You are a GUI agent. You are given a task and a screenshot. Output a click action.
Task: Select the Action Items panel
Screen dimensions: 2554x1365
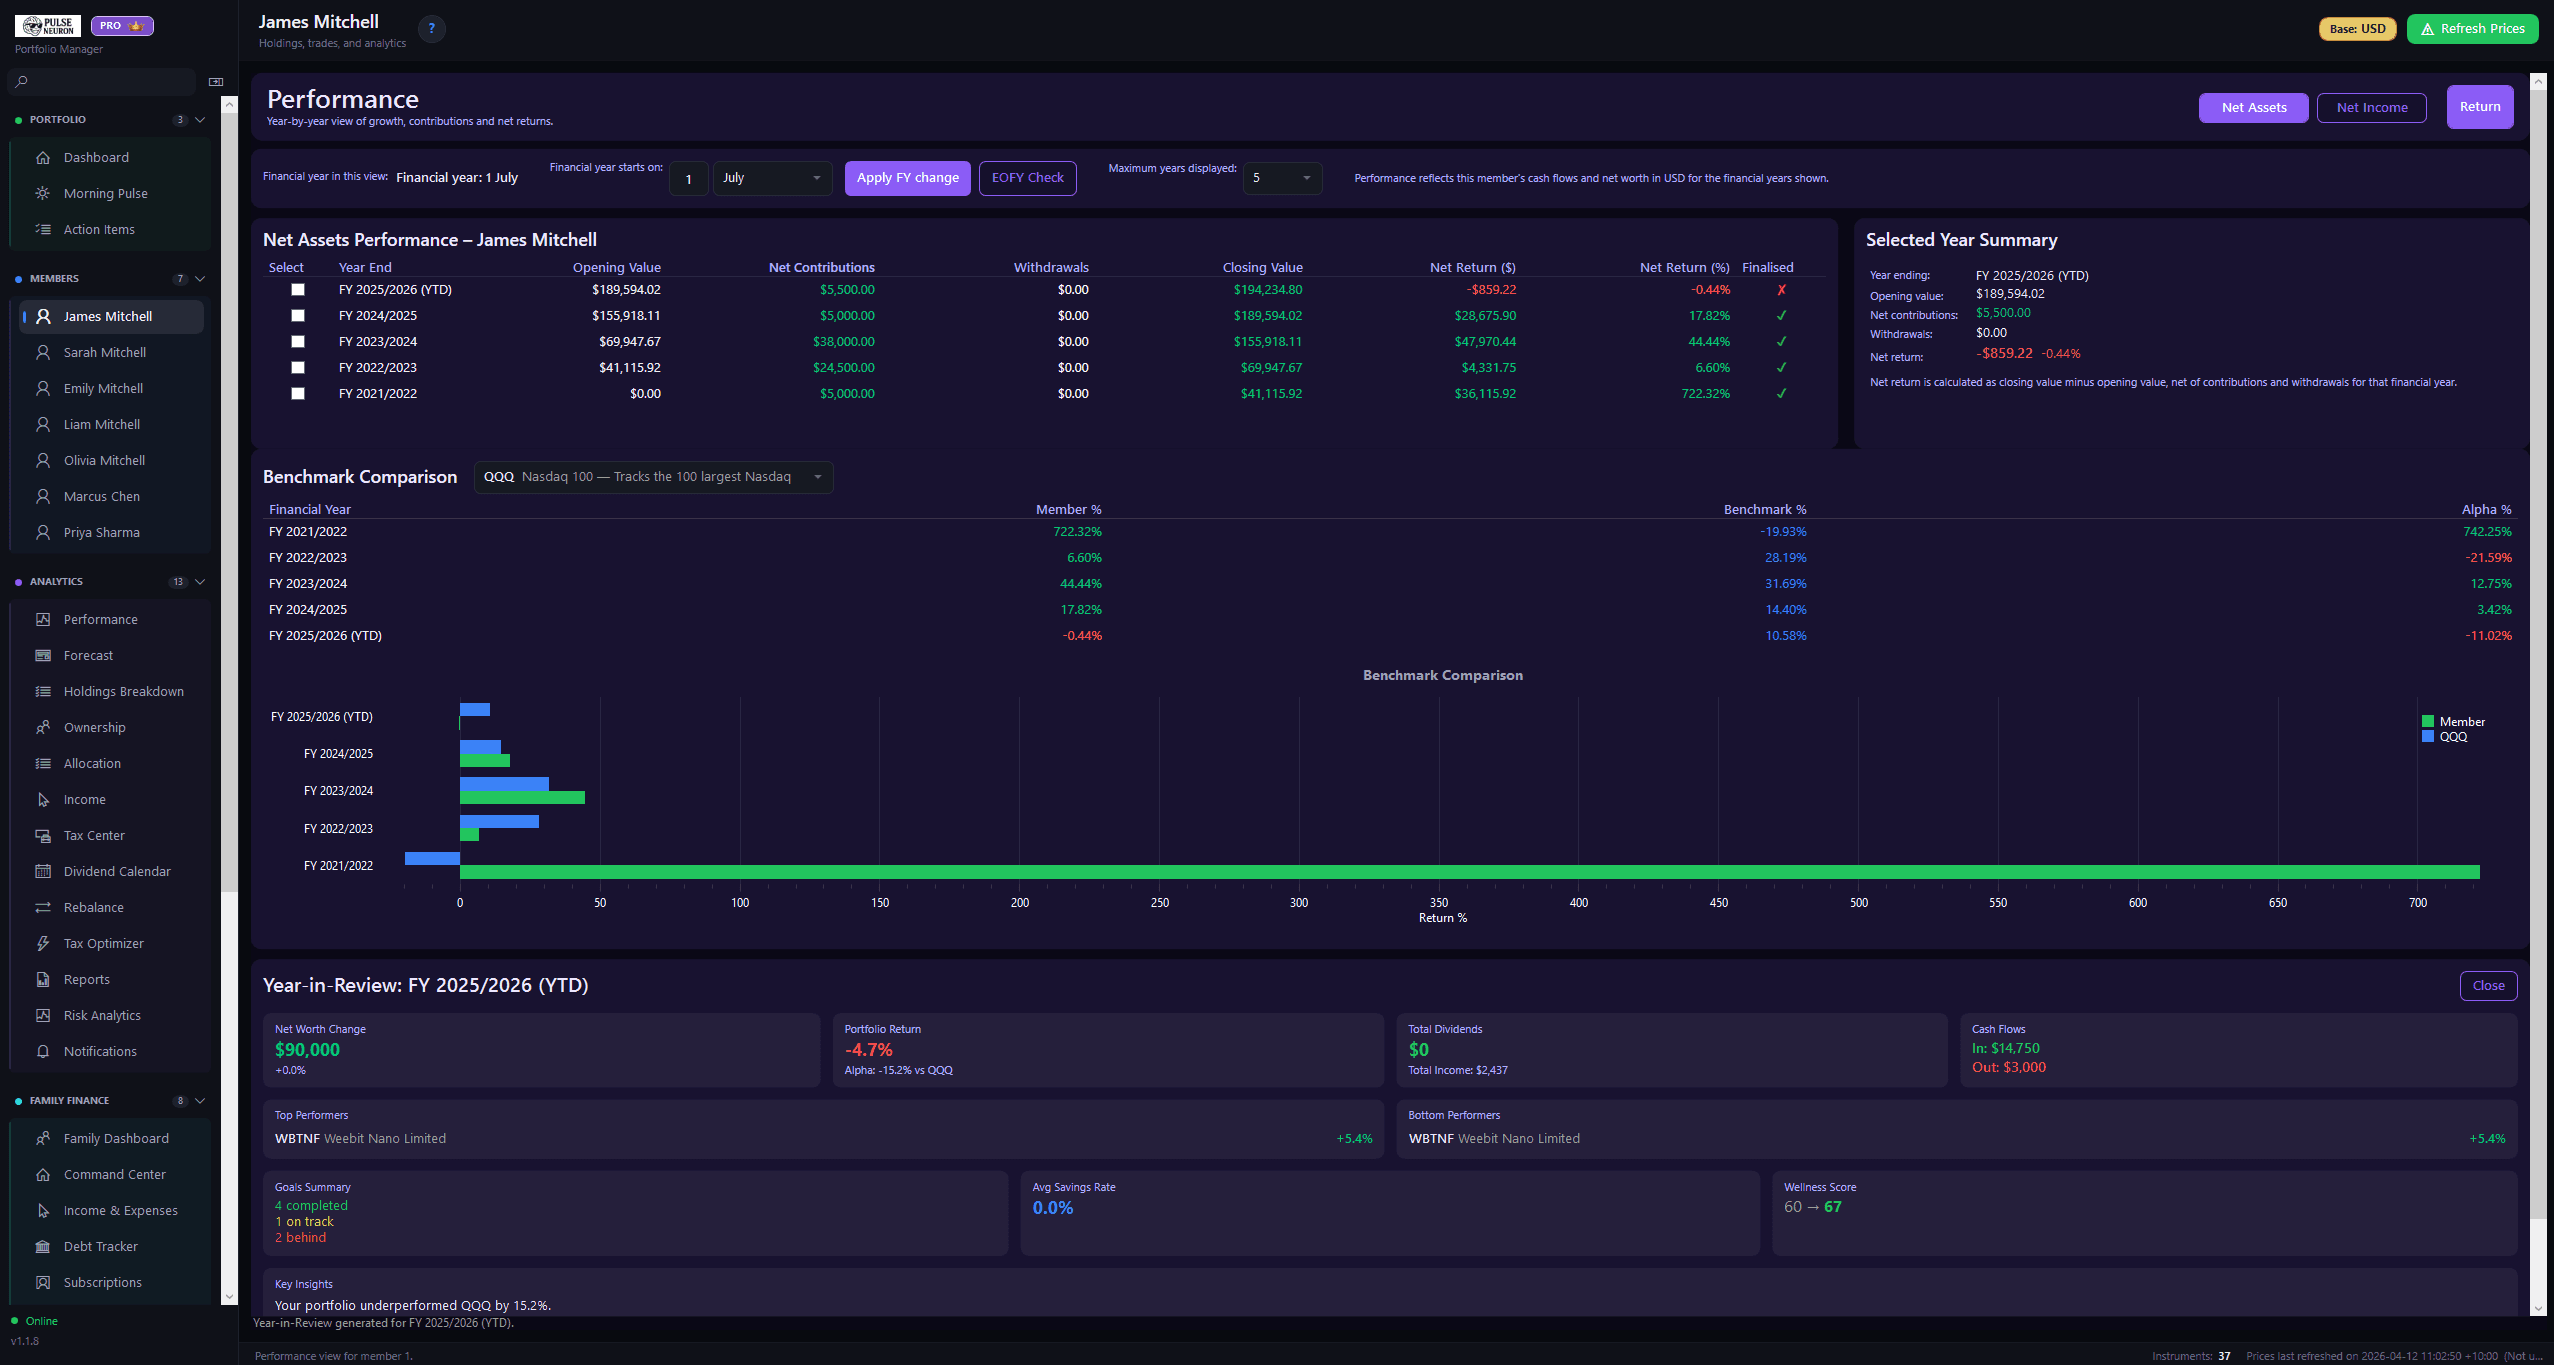pos(101,229)
